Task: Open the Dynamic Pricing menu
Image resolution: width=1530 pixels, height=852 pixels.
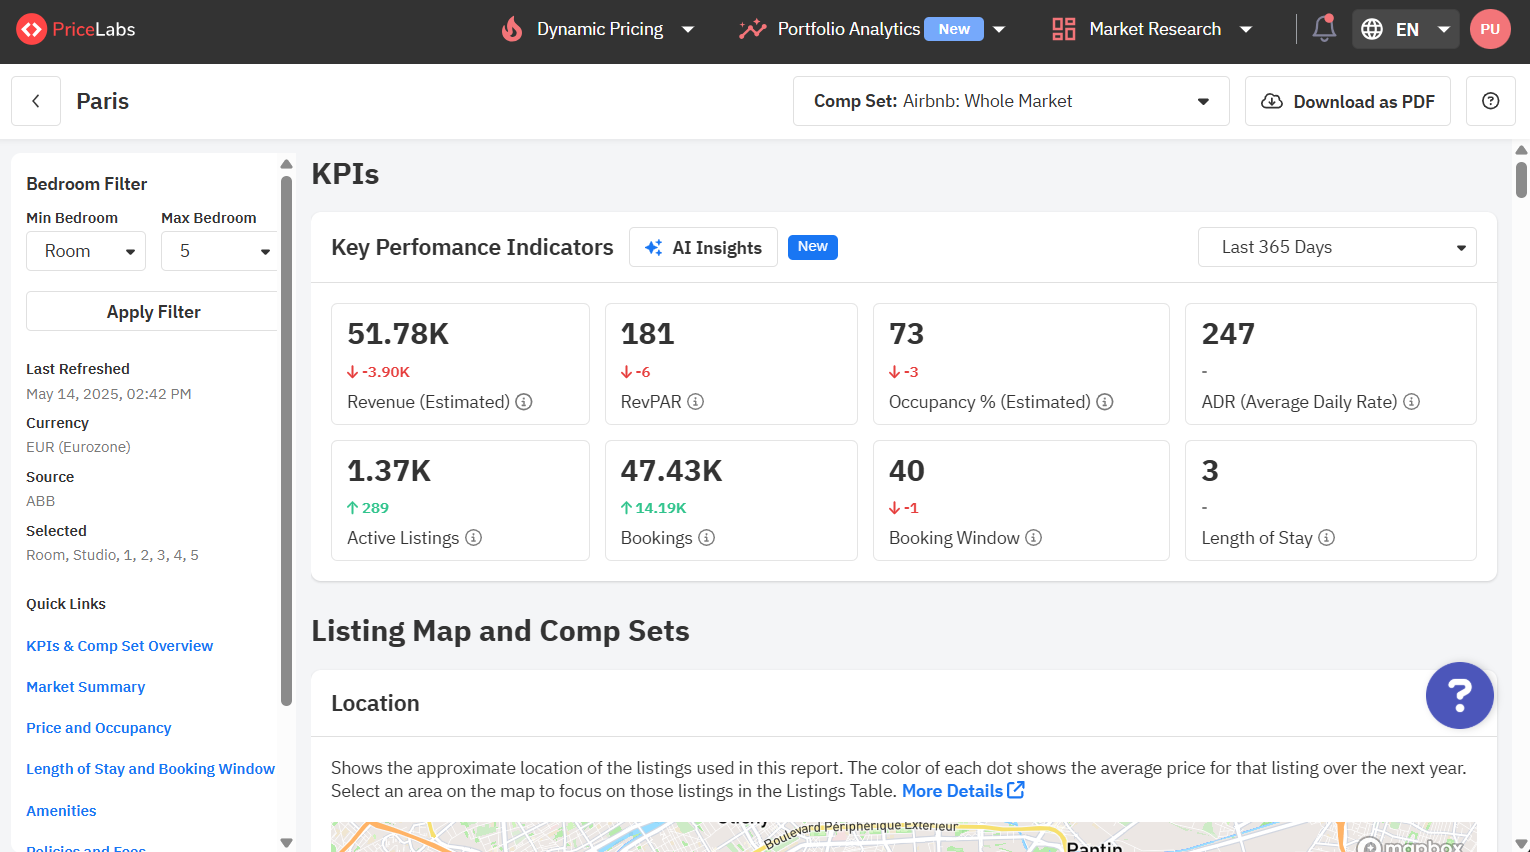Action: (598, 29)
